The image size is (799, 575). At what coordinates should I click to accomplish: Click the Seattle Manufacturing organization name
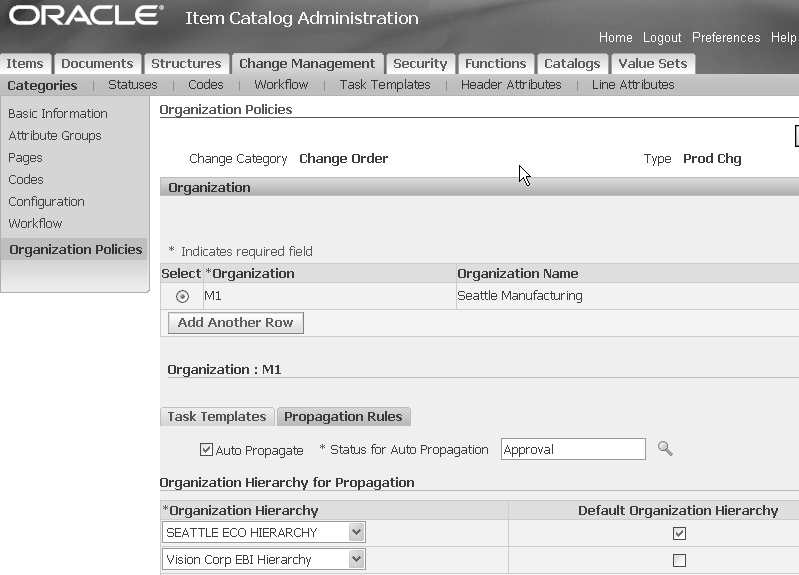520,296
